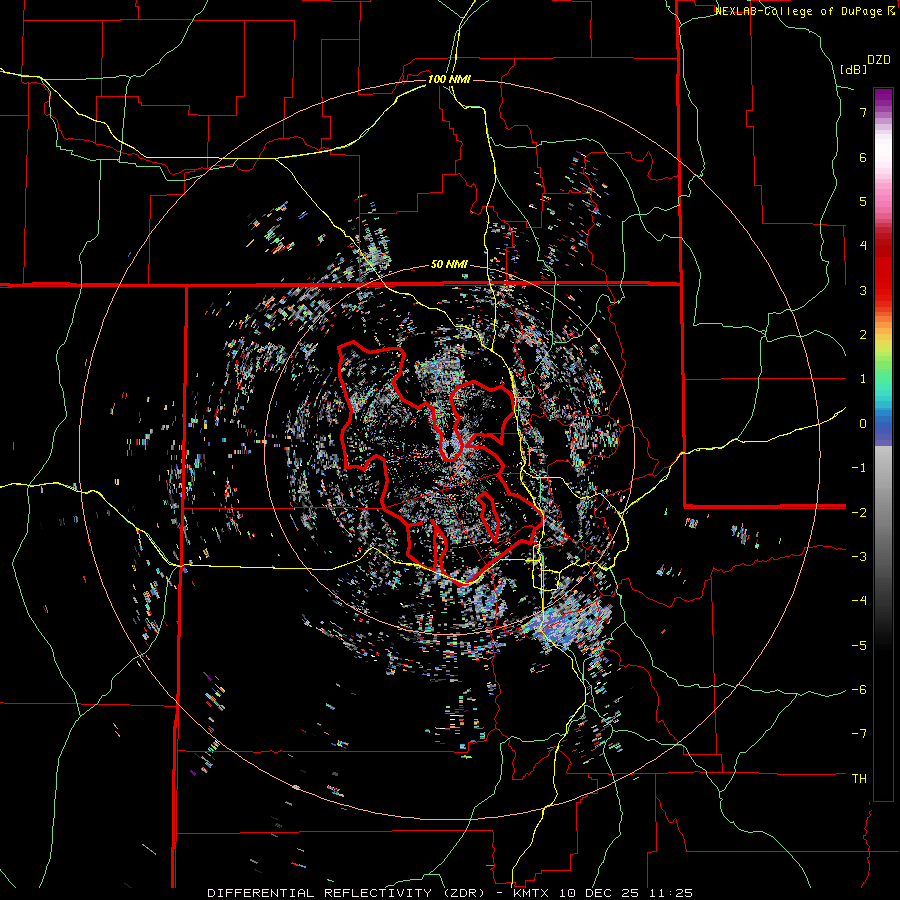Click the "4" value on the scale
The height and width of the screenshot is (900, 900).
863,245
